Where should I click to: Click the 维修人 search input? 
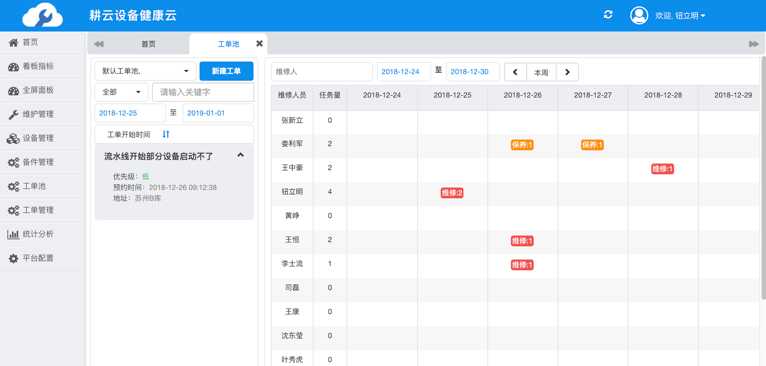pyautogui.click(x=322, y=72)
